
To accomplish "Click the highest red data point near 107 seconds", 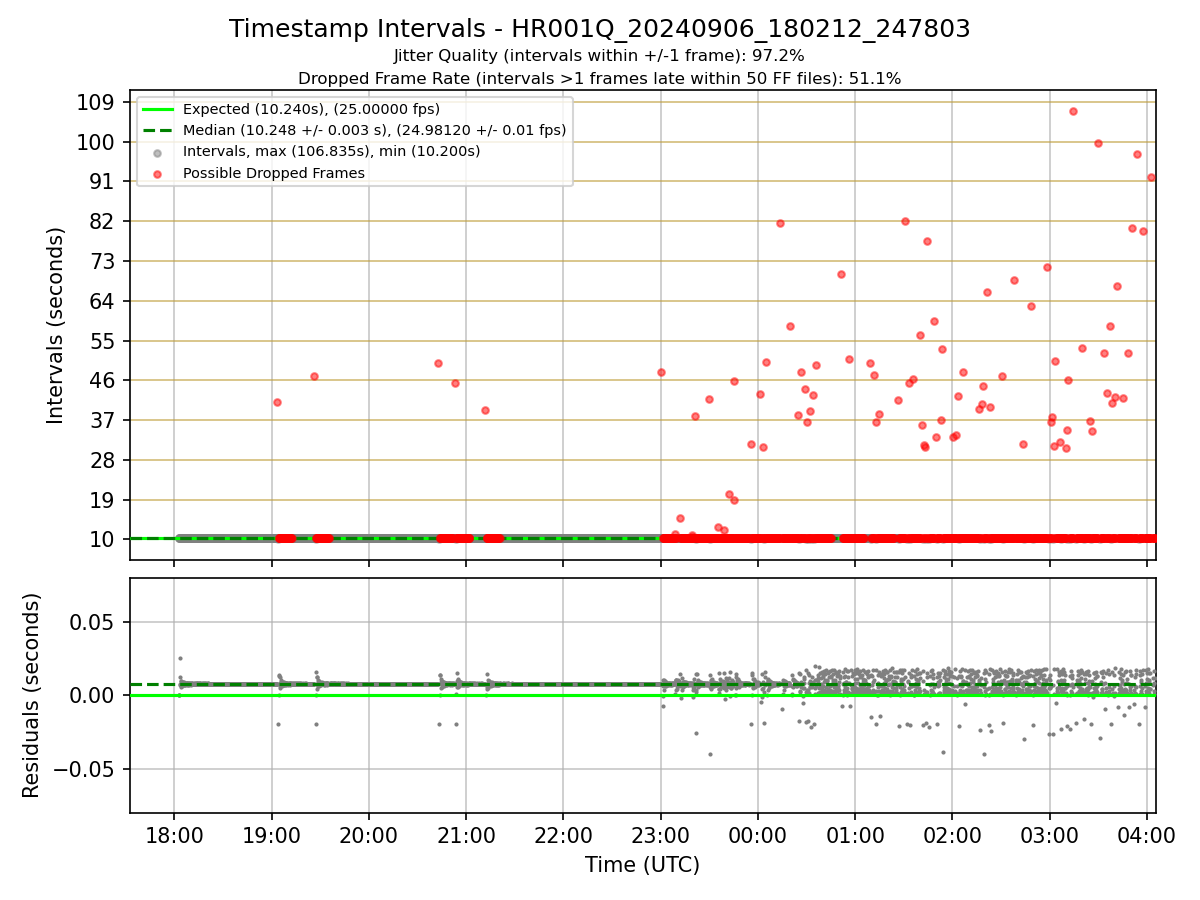I will tap(1073, 111).
